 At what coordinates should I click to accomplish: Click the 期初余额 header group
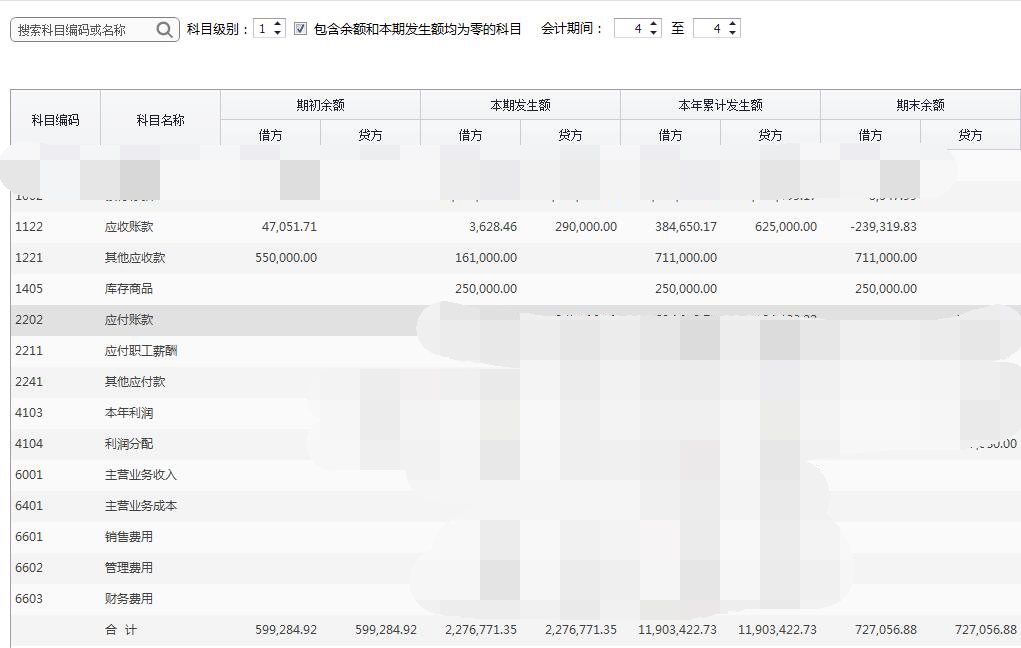(x=320, y=105)
